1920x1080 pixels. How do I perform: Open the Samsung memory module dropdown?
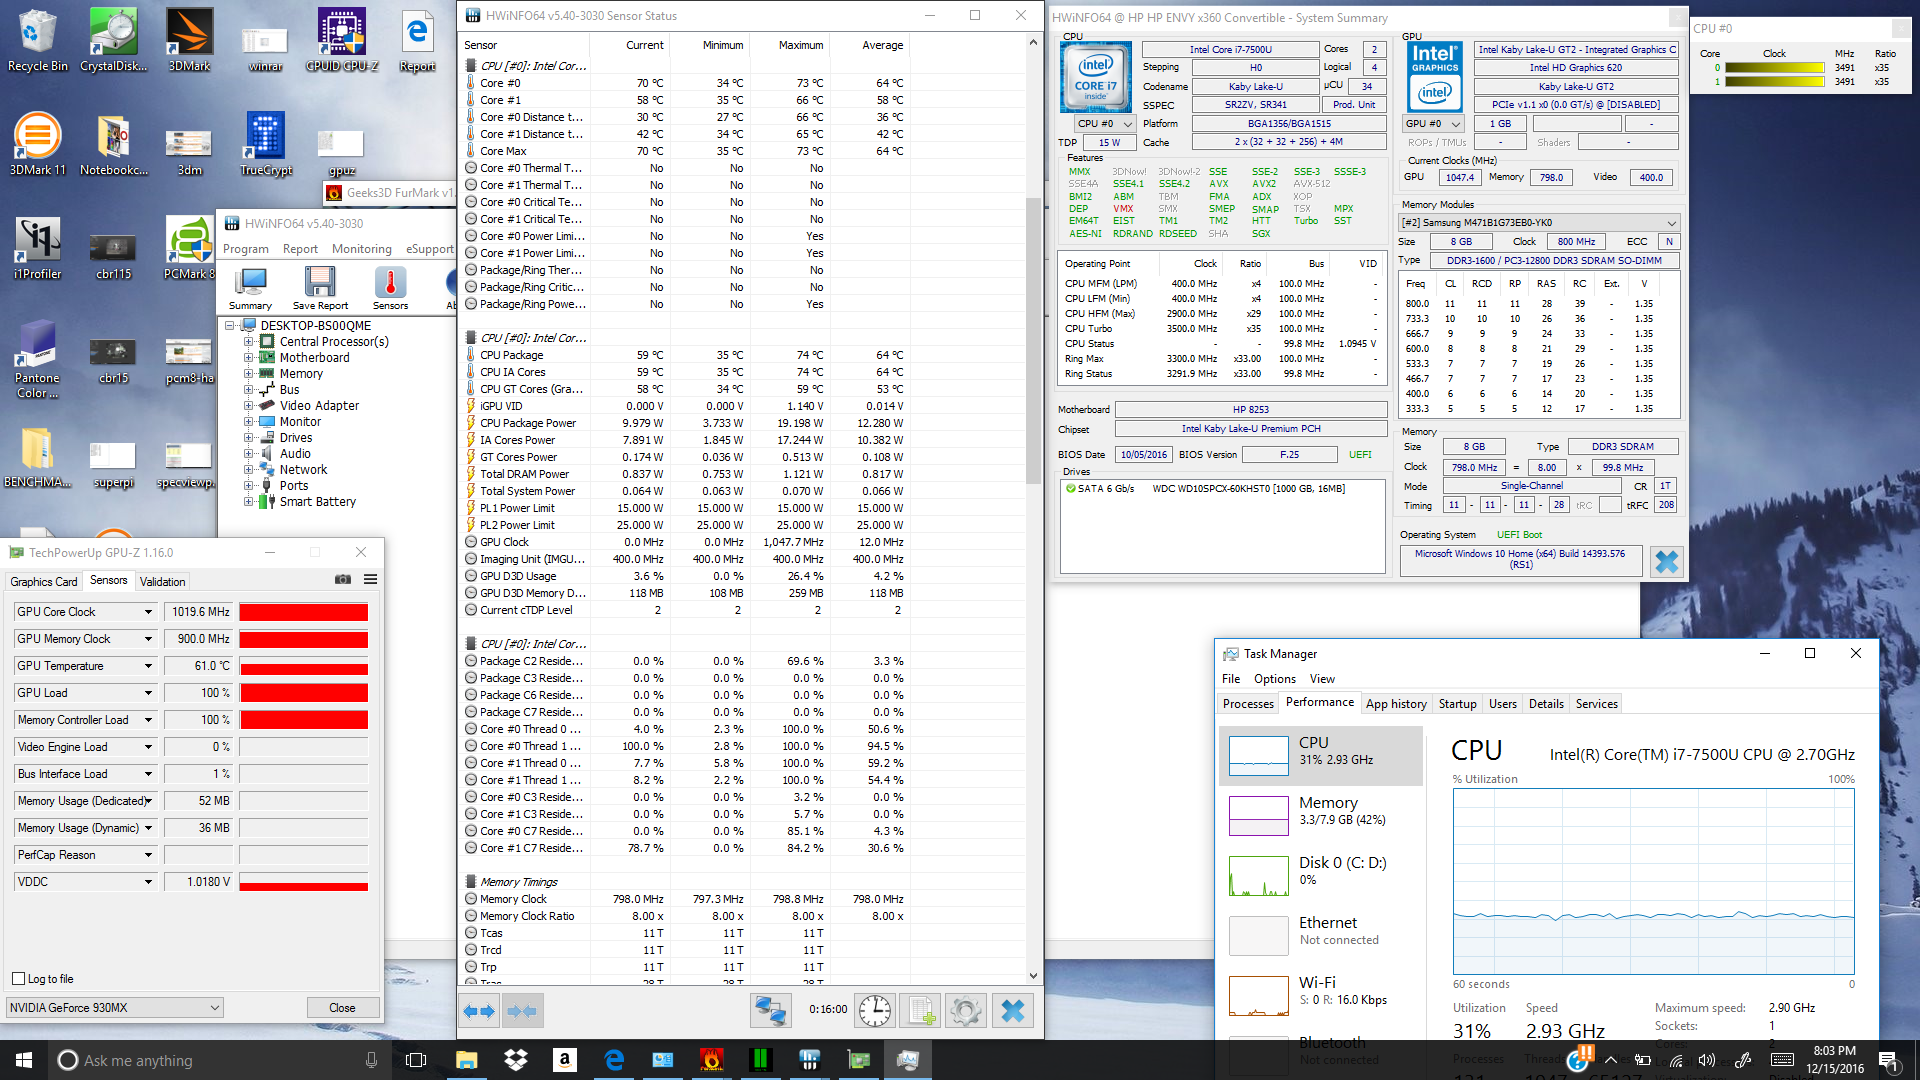1538,223
